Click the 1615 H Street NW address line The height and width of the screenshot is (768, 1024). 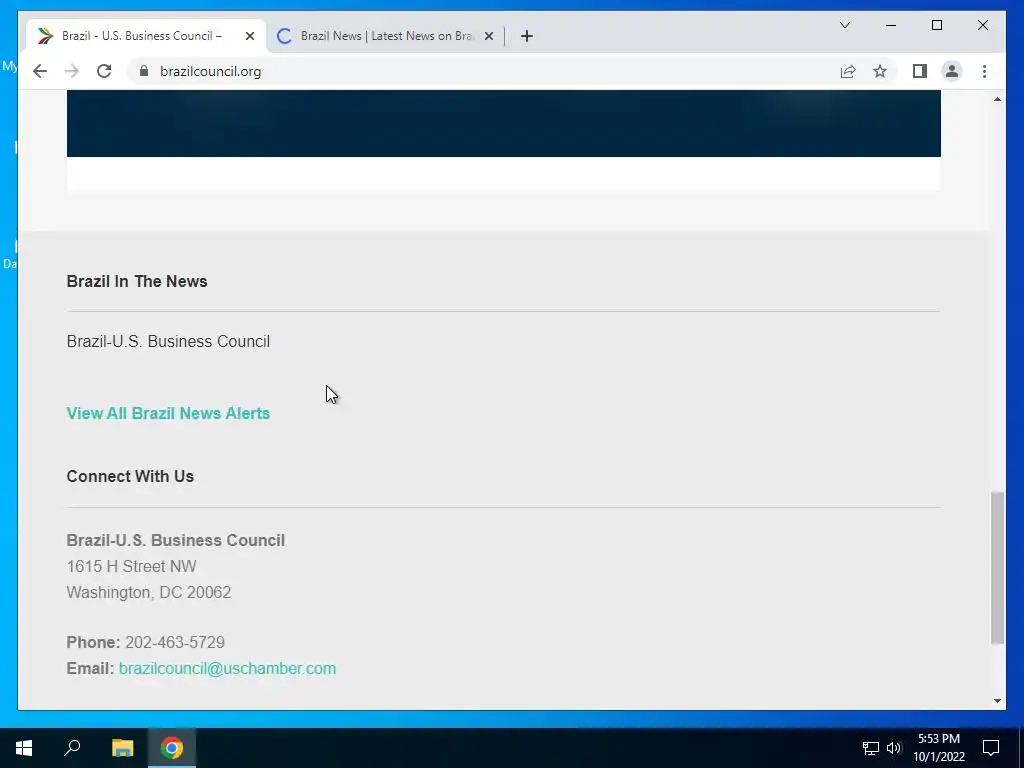point(131,566)
